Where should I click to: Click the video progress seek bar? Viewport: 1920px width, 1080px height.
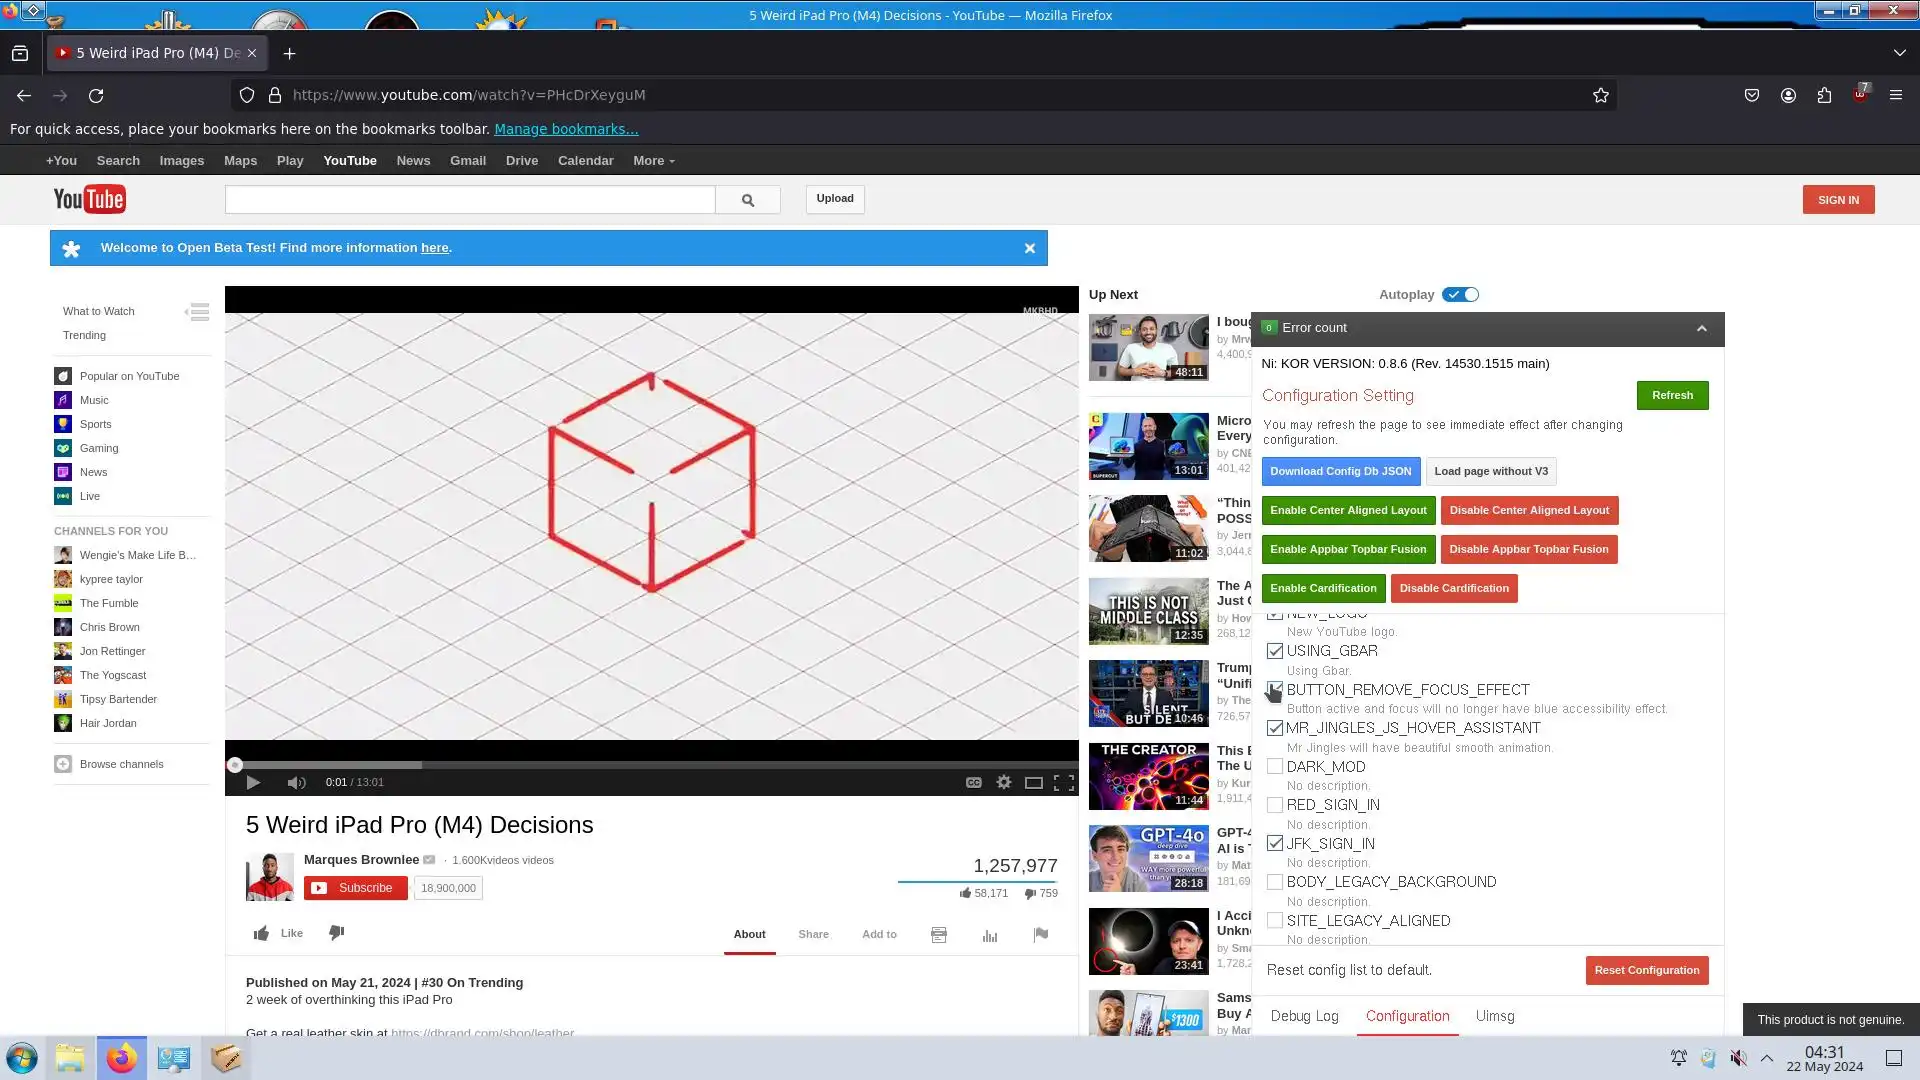click(x=650, y=765)
